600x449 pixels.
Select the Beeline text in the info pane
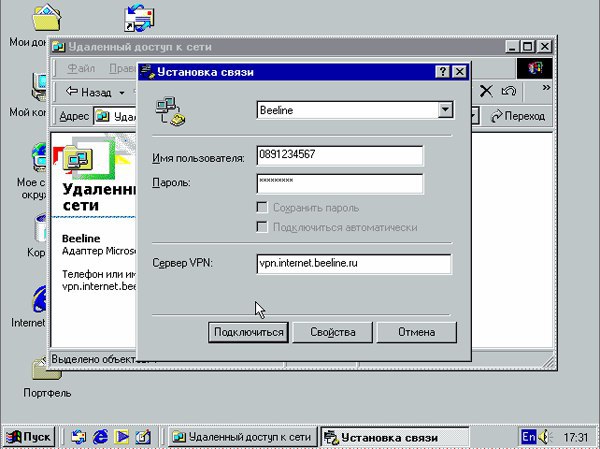(x=81, y=238)
